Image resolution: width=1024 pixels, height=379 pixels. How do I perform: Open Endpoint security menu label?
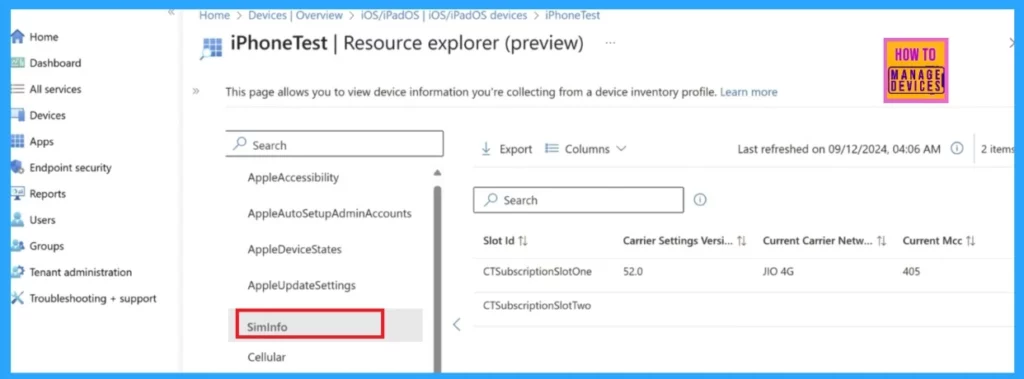71,168
